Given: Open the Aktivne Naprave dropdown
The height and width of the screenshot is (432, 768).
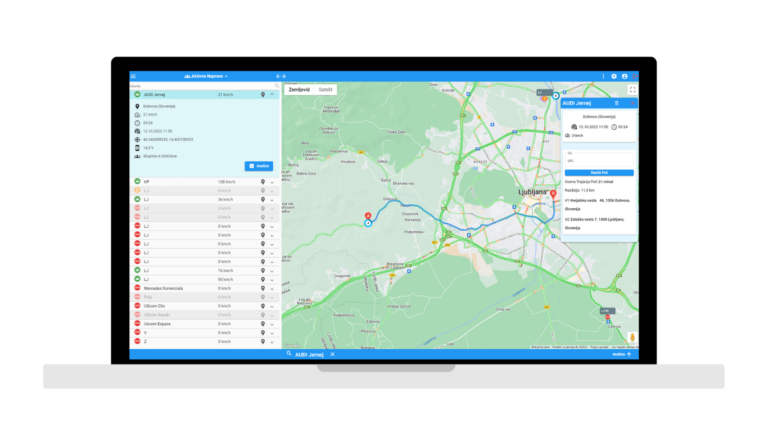Looking at the screenshot, I should [x=207, y=76].
